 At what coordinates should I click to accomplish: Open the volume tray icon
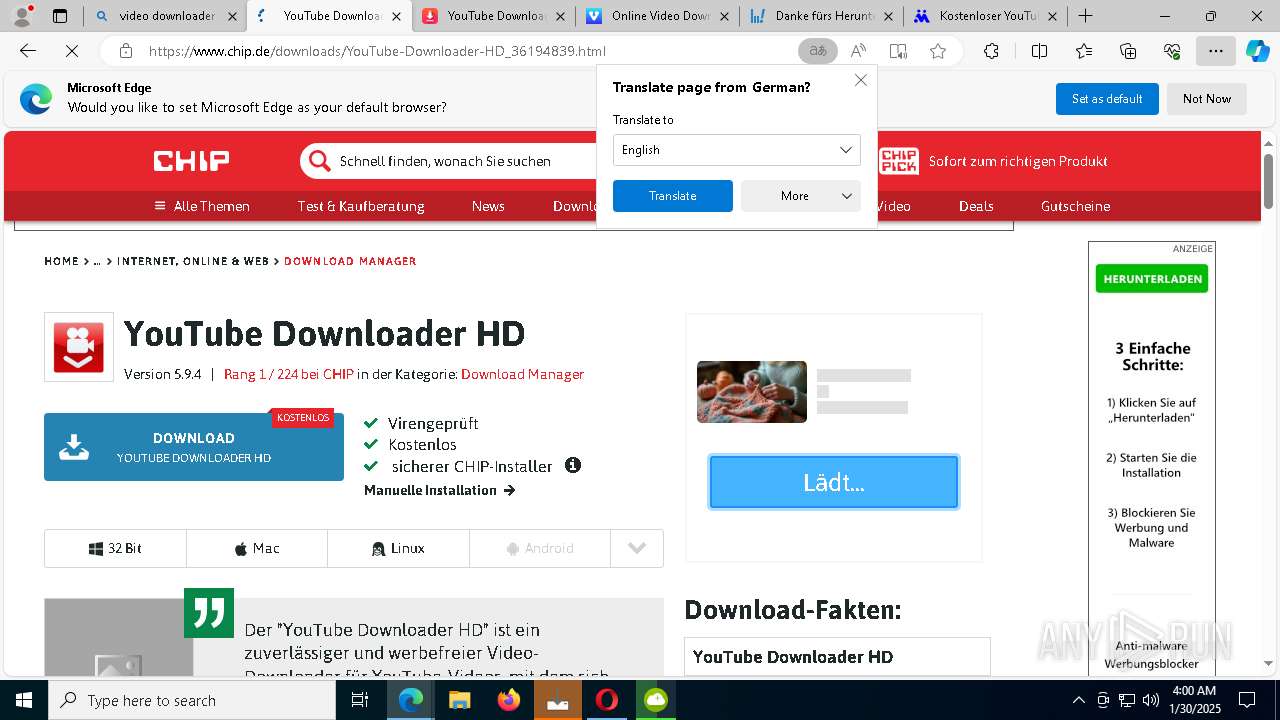[1150, 700]
